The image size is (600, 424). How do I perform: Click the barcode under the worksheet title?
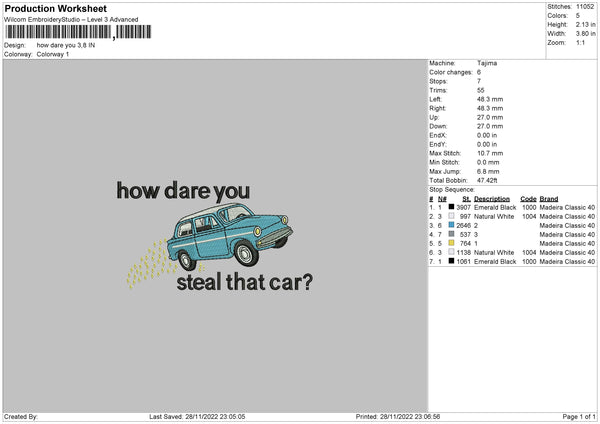(58, 33)
